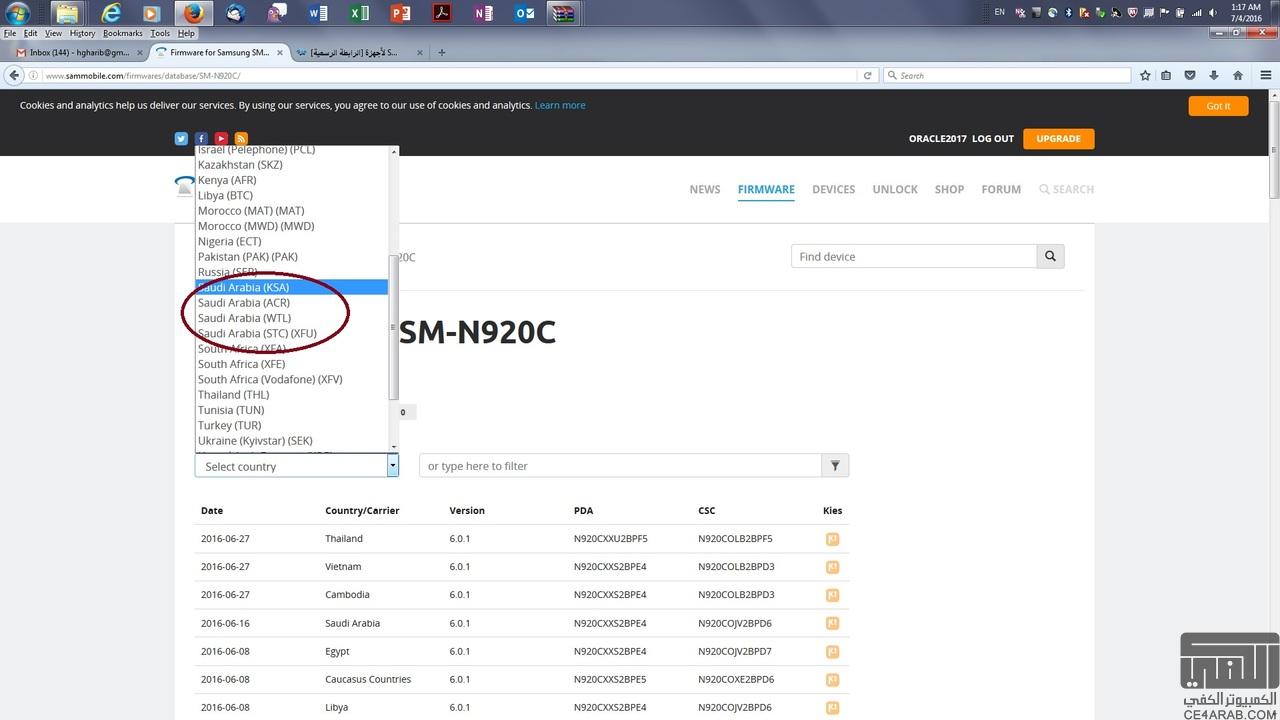Screen dimensions: 1280x720
Task: Open Microsoft Word from the taskbar
Action: 318,14
